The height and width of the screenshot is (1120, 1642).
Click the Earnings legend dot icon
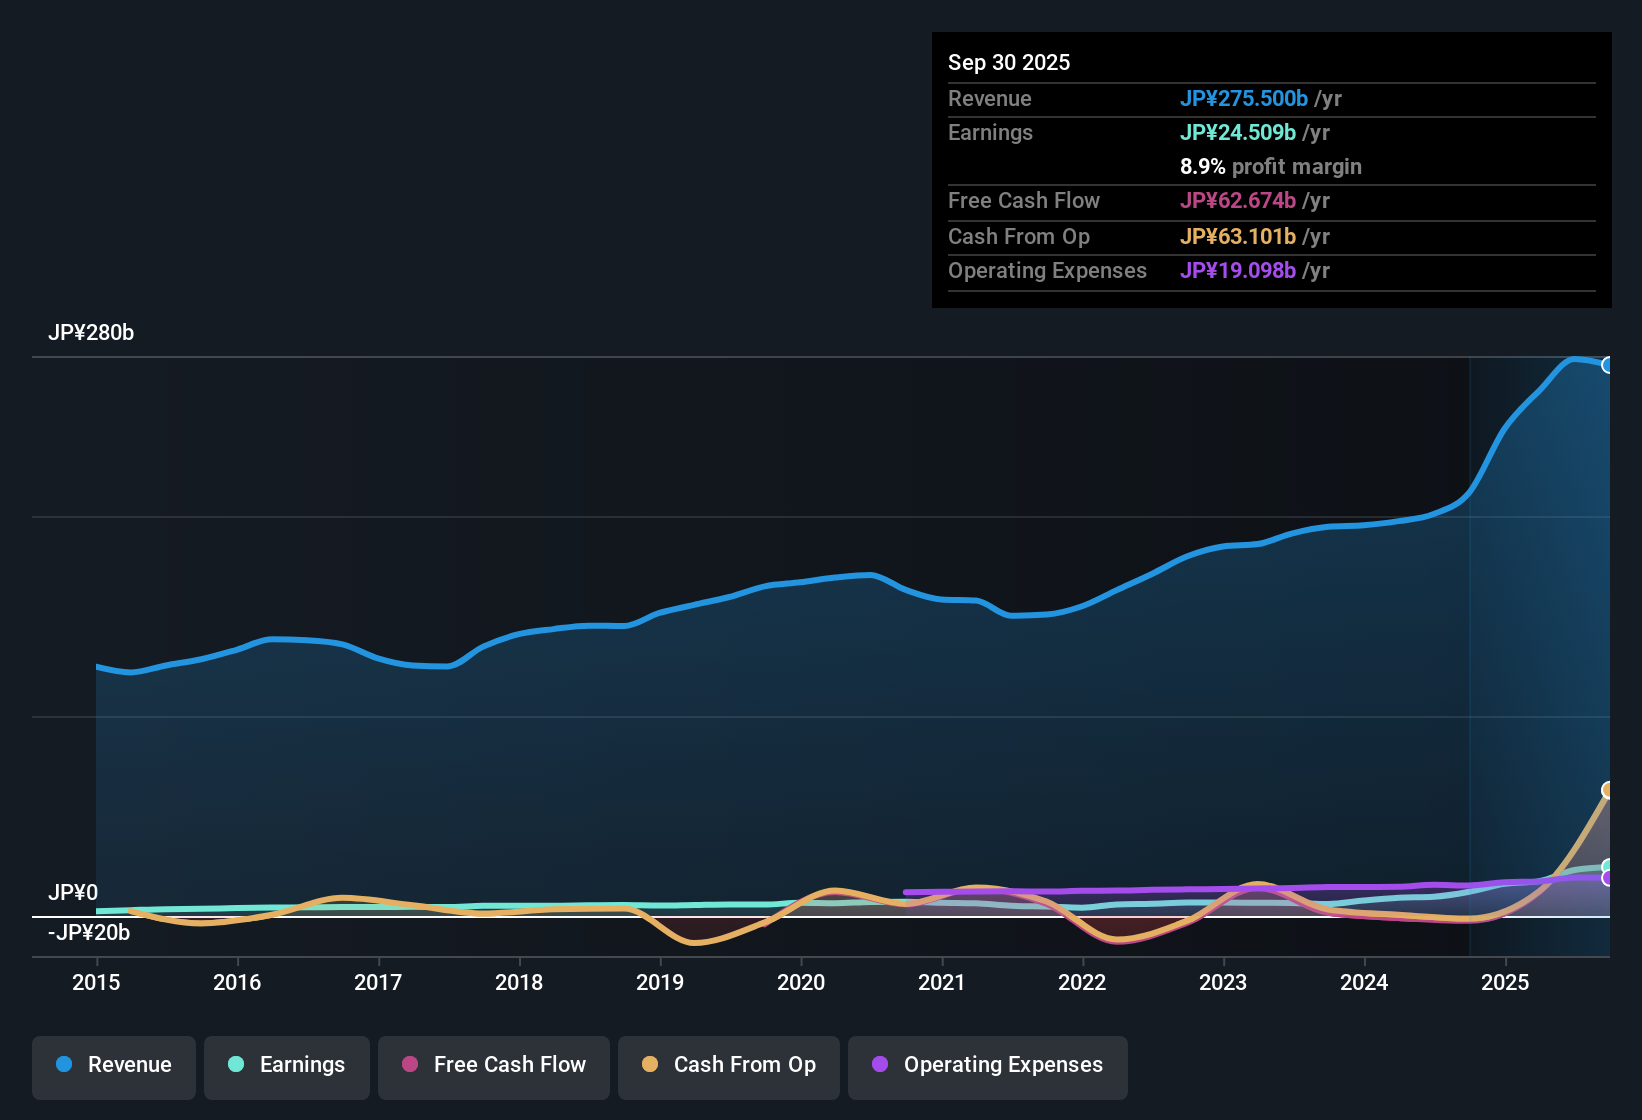click(236, 1065)
